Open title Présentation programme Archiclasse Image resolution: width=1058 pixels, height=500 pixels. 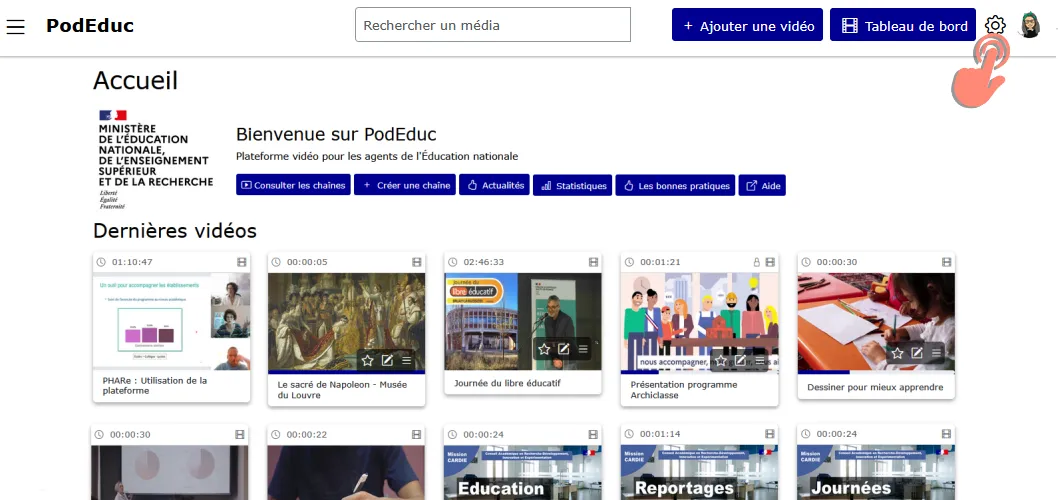coord(684,390)
